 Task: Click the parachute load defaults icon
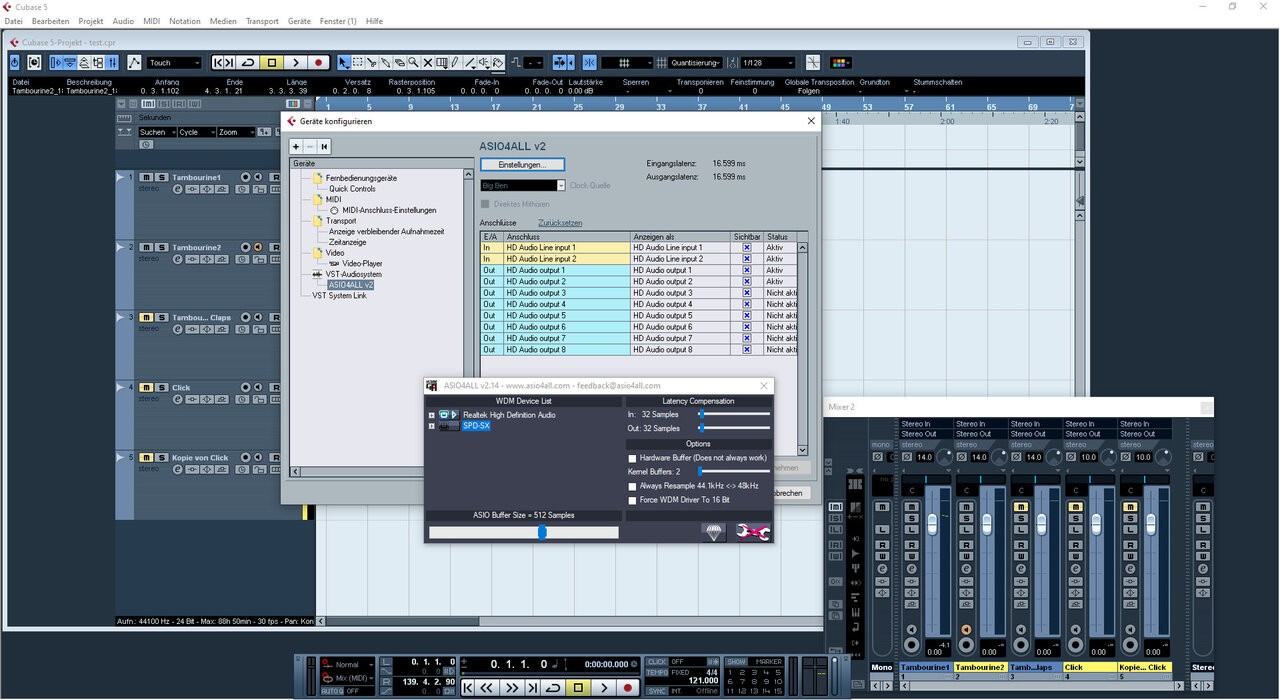click(713, 532)
